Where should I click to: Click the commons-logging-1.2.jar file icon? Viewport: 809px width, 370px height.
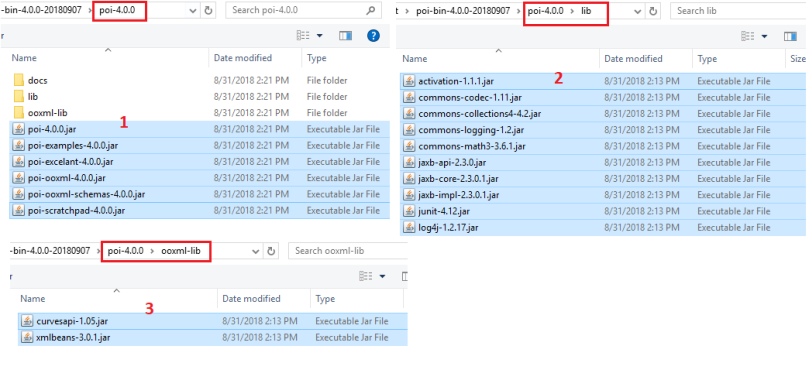coord(409,130)
